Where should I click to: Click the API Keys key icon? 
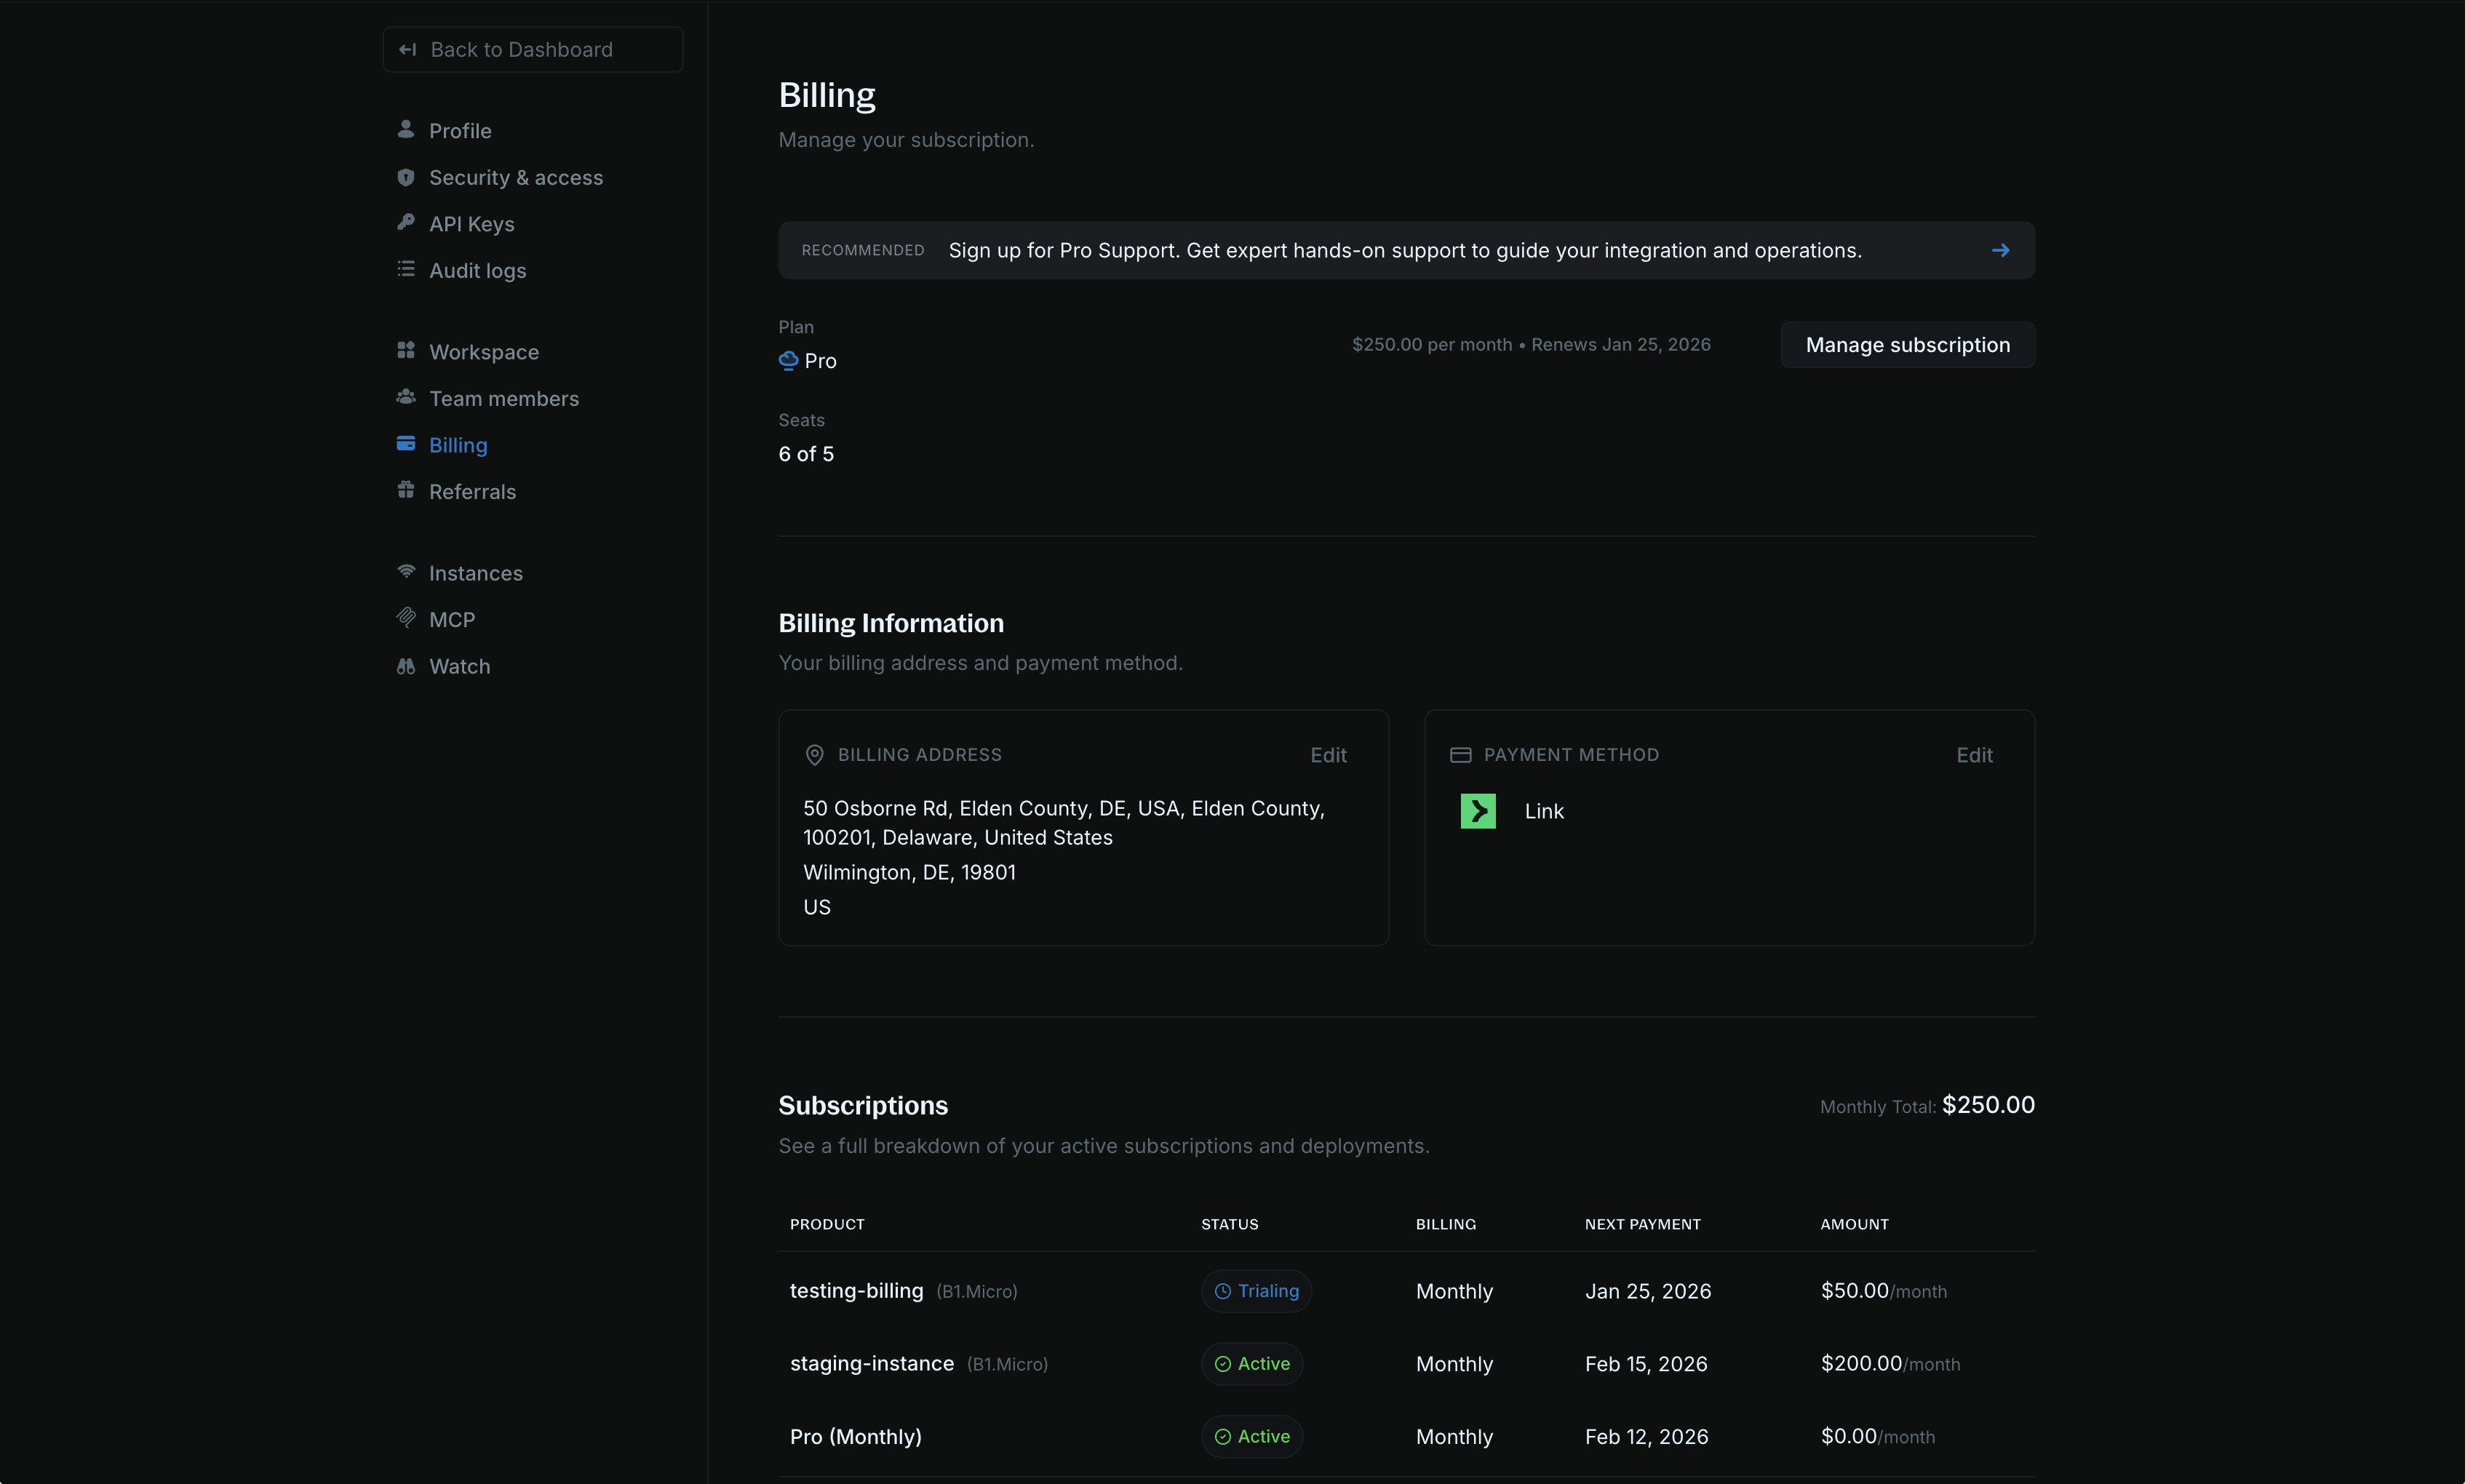[x=406, y=223]
